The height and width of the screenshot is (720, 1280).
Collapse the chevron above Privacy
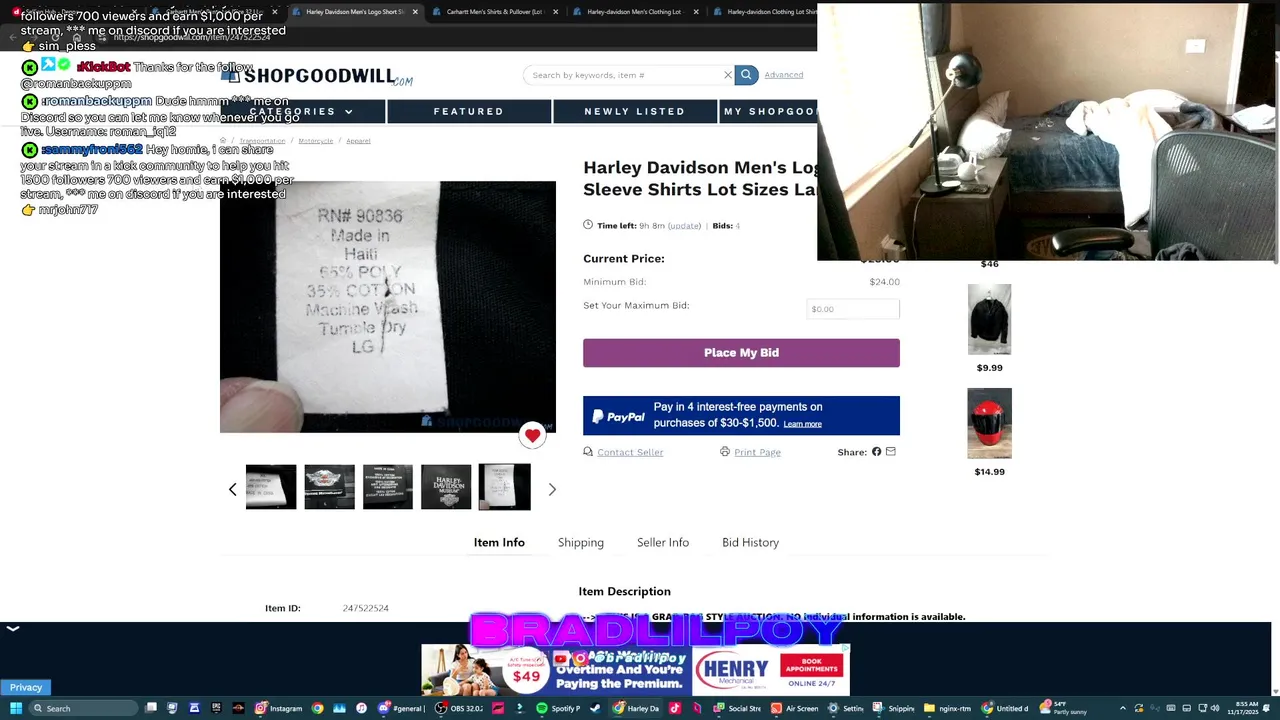(x=13, y=629)
